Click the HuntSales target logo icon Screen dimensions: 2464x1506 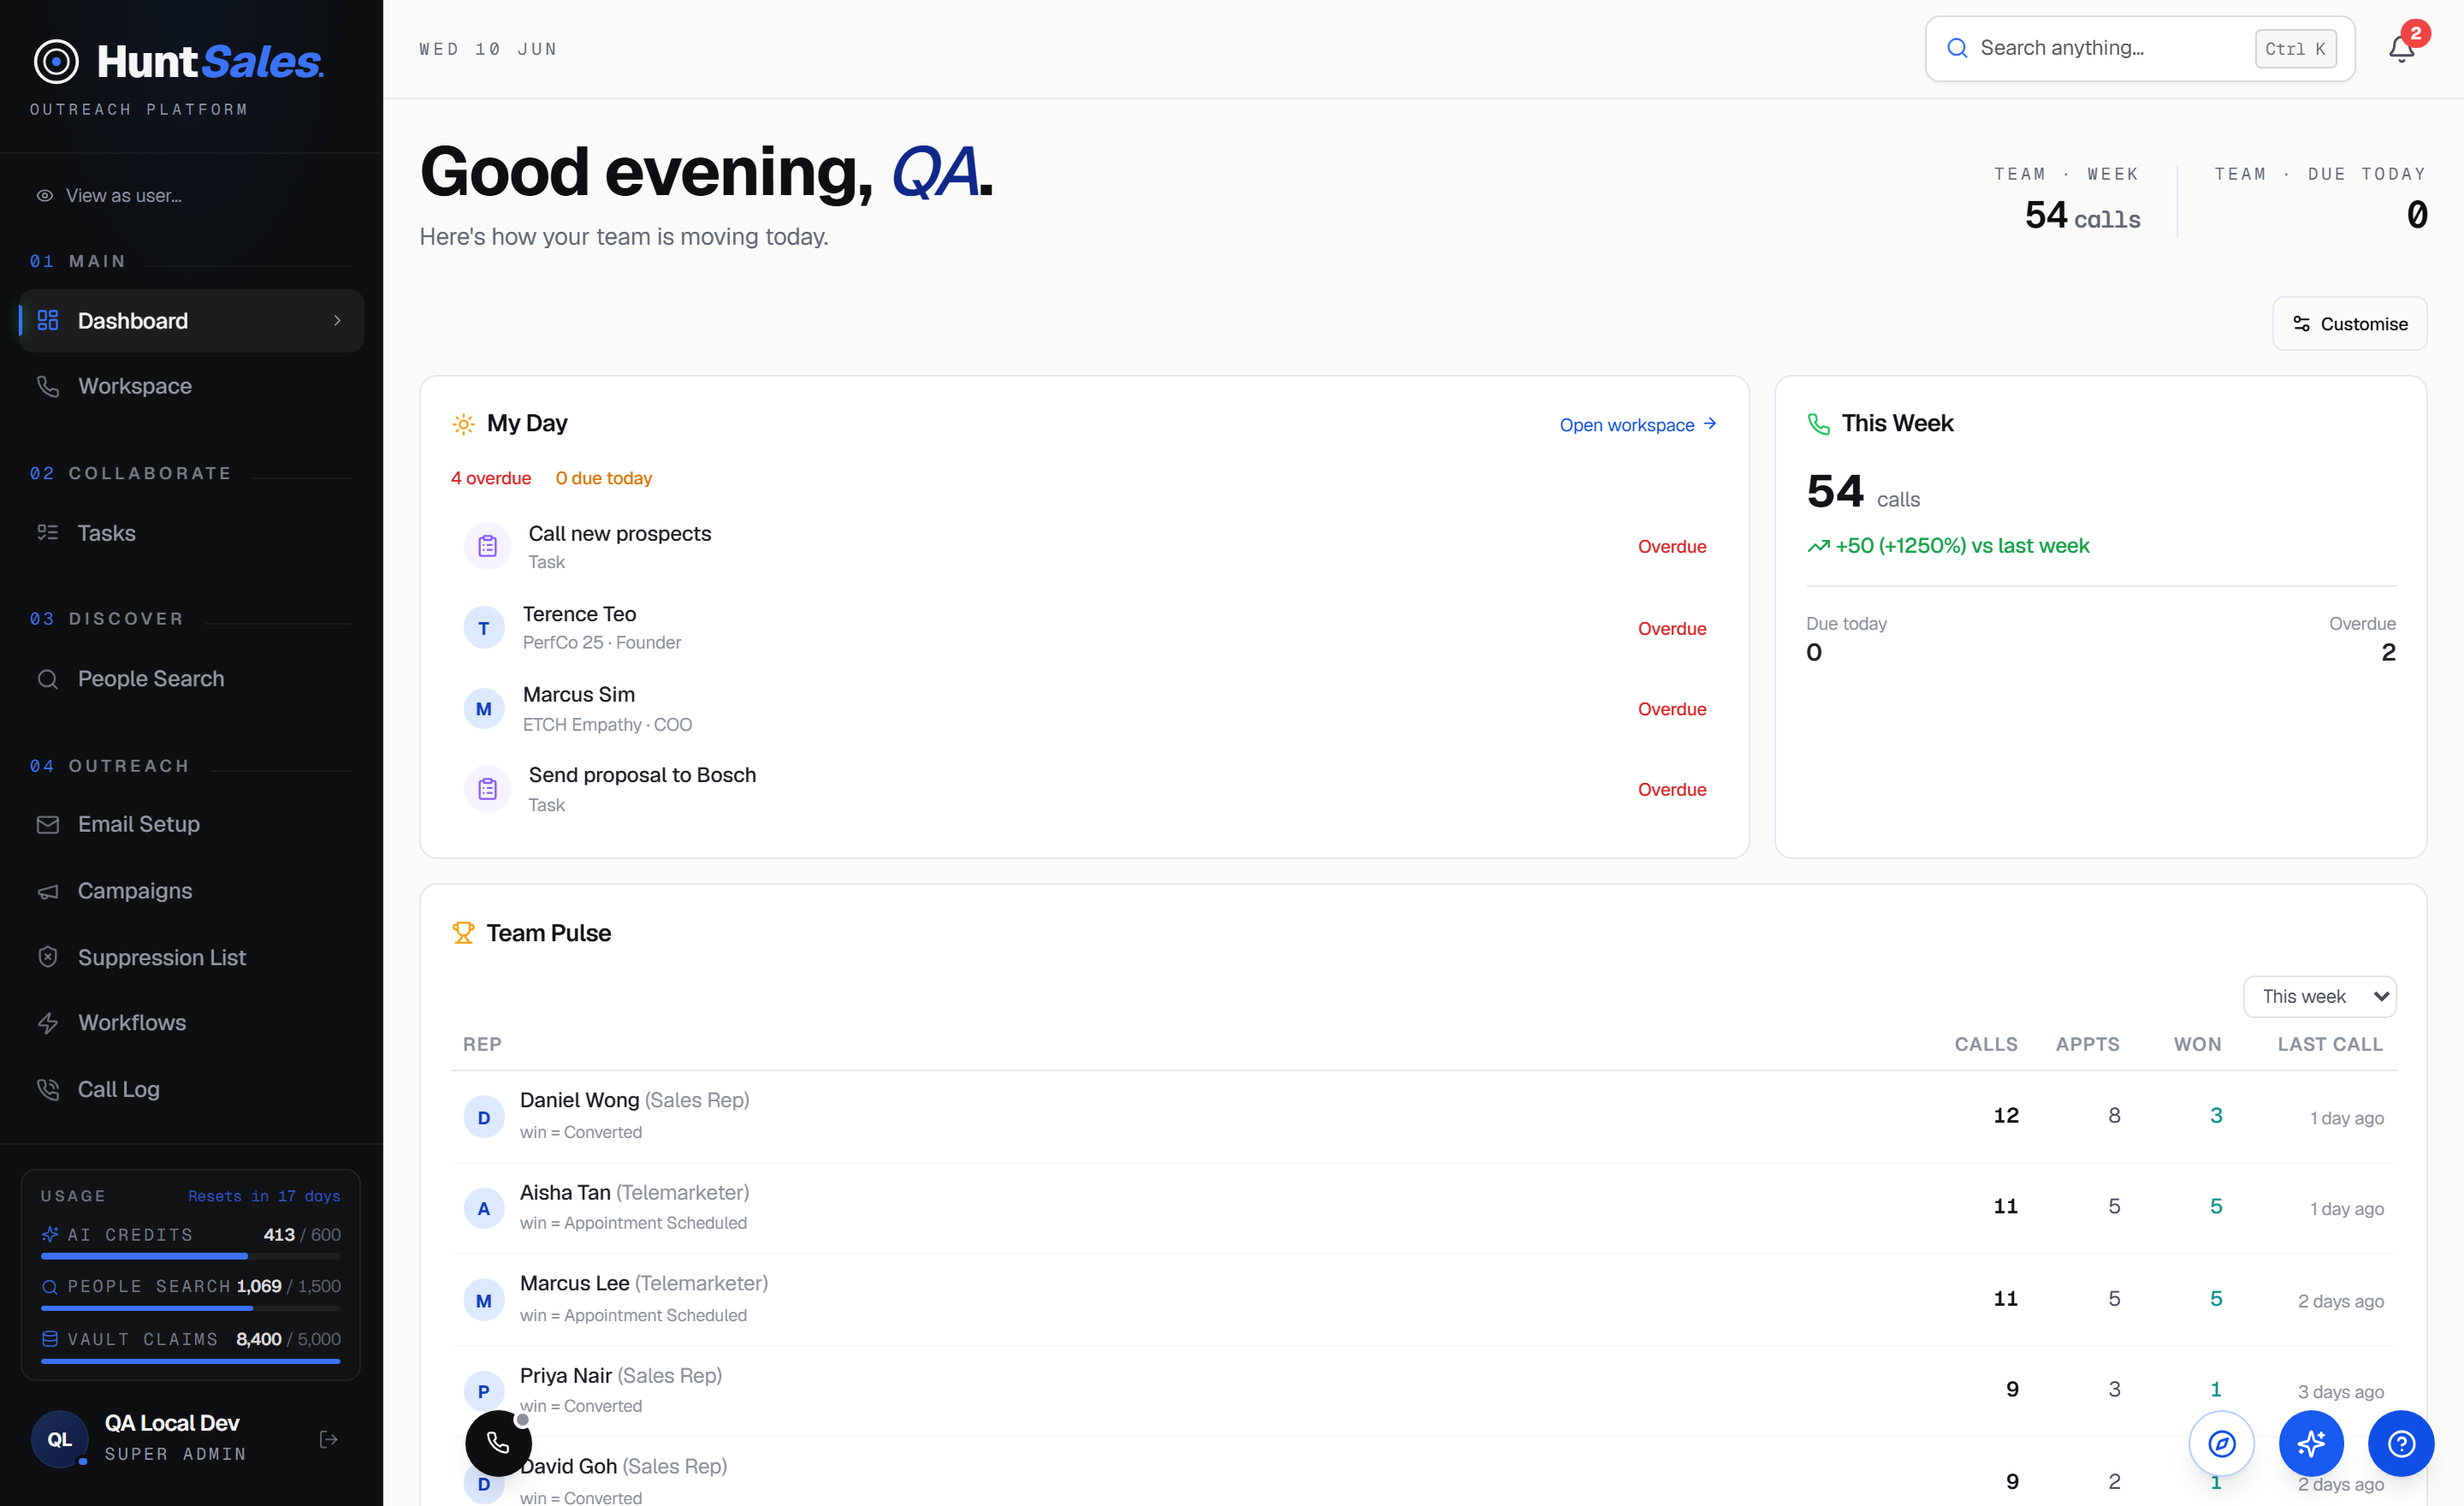point(56,61)
